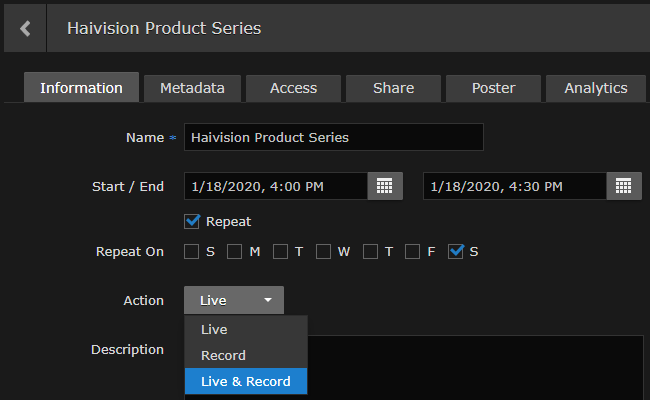
Task: Go to the Poster tab
Action: pyautogui.click(x=493, y=88)
